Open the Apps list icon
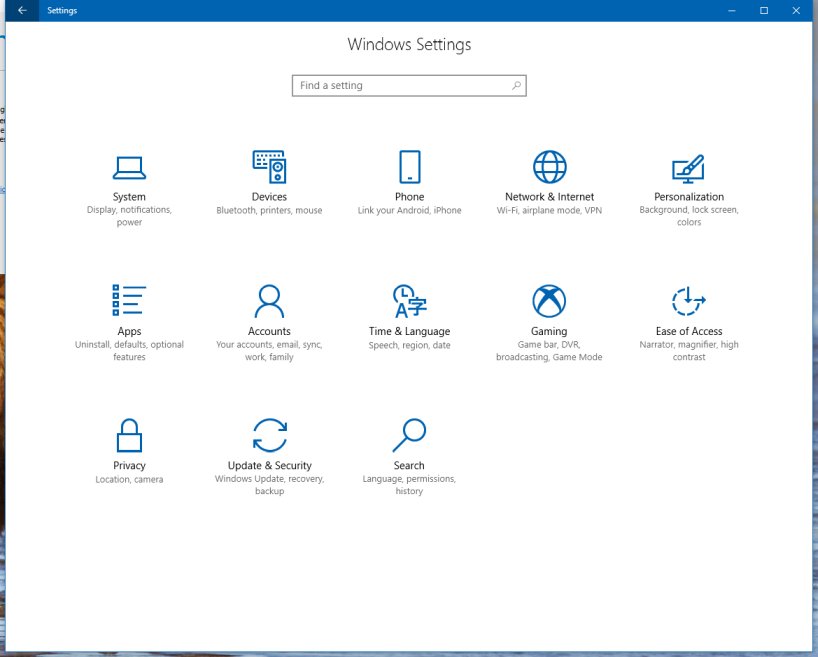Screen dimensions: 818x657 [129, 300]
